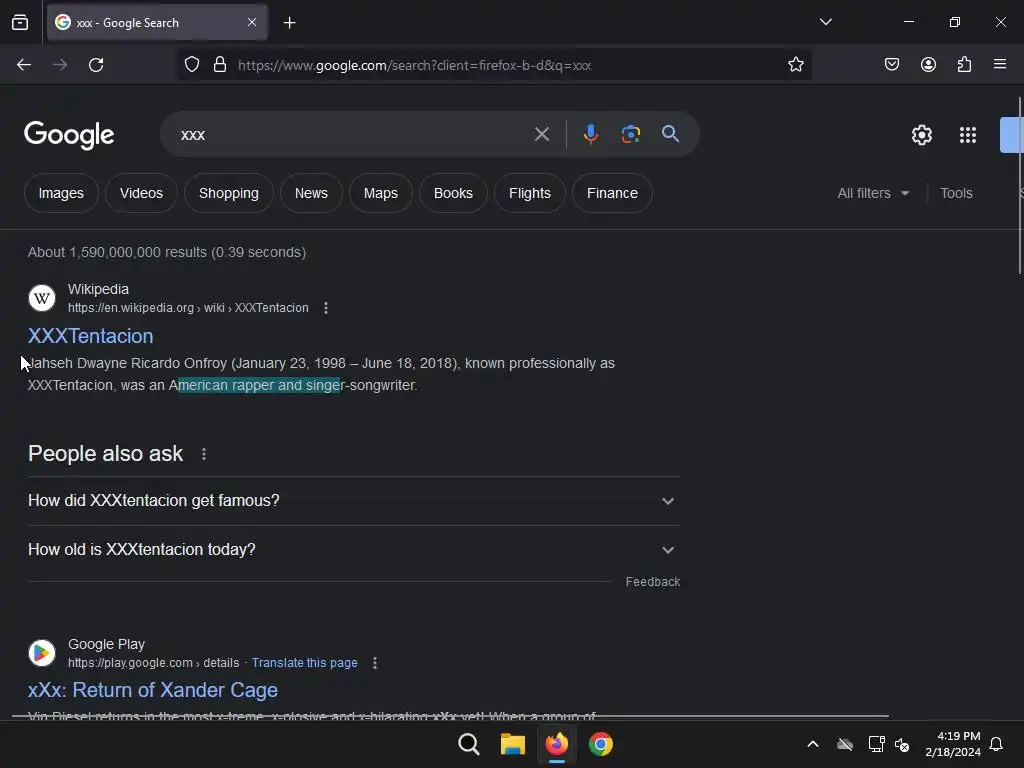Open Firefox application menu

click(x=1000, y=64)
